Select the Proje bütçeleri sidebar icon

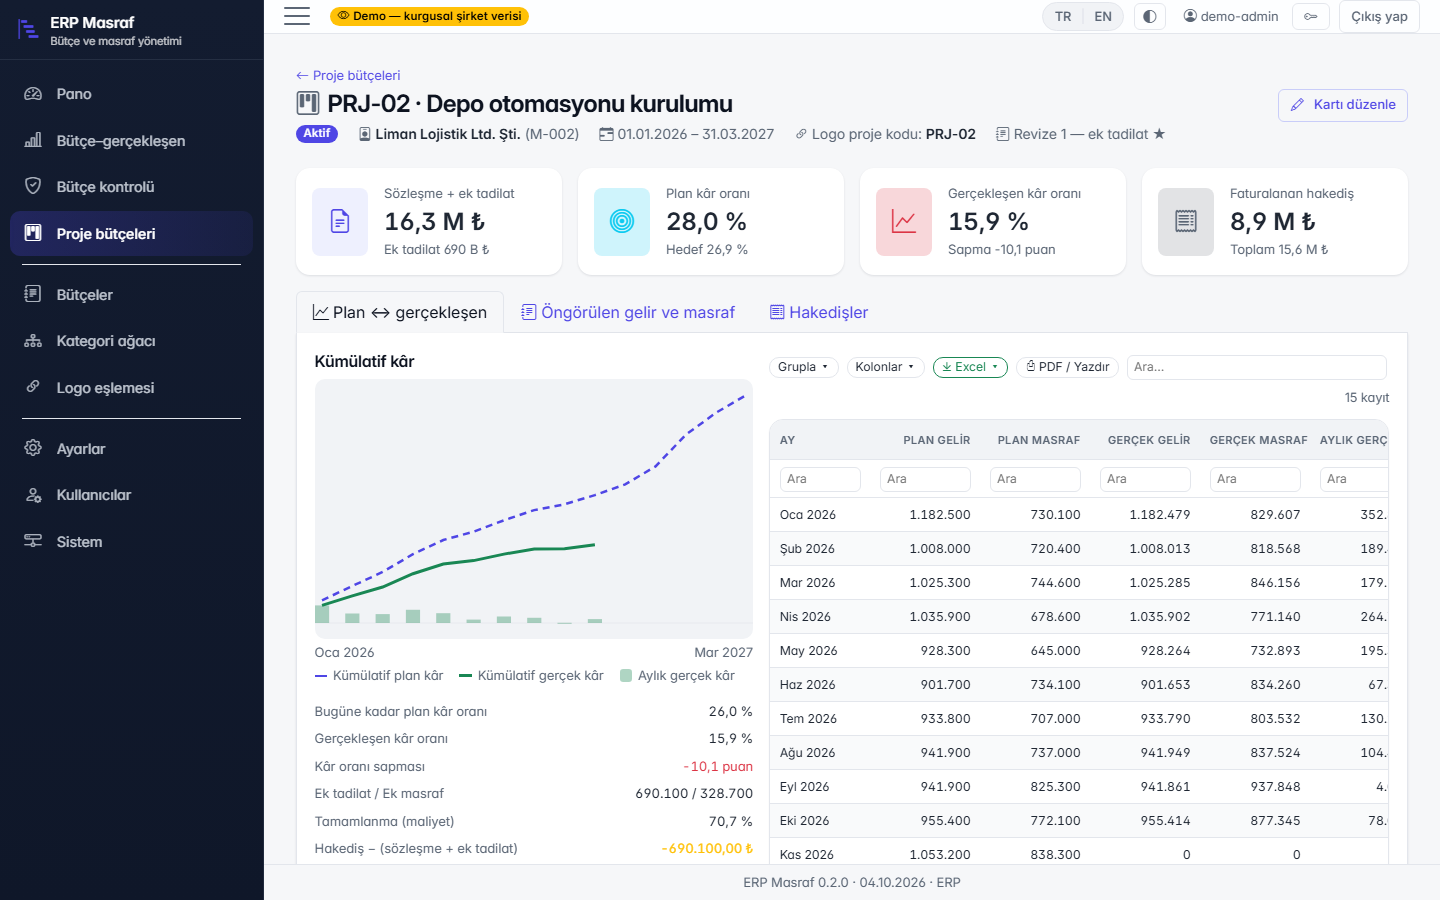tap(33, 233)
